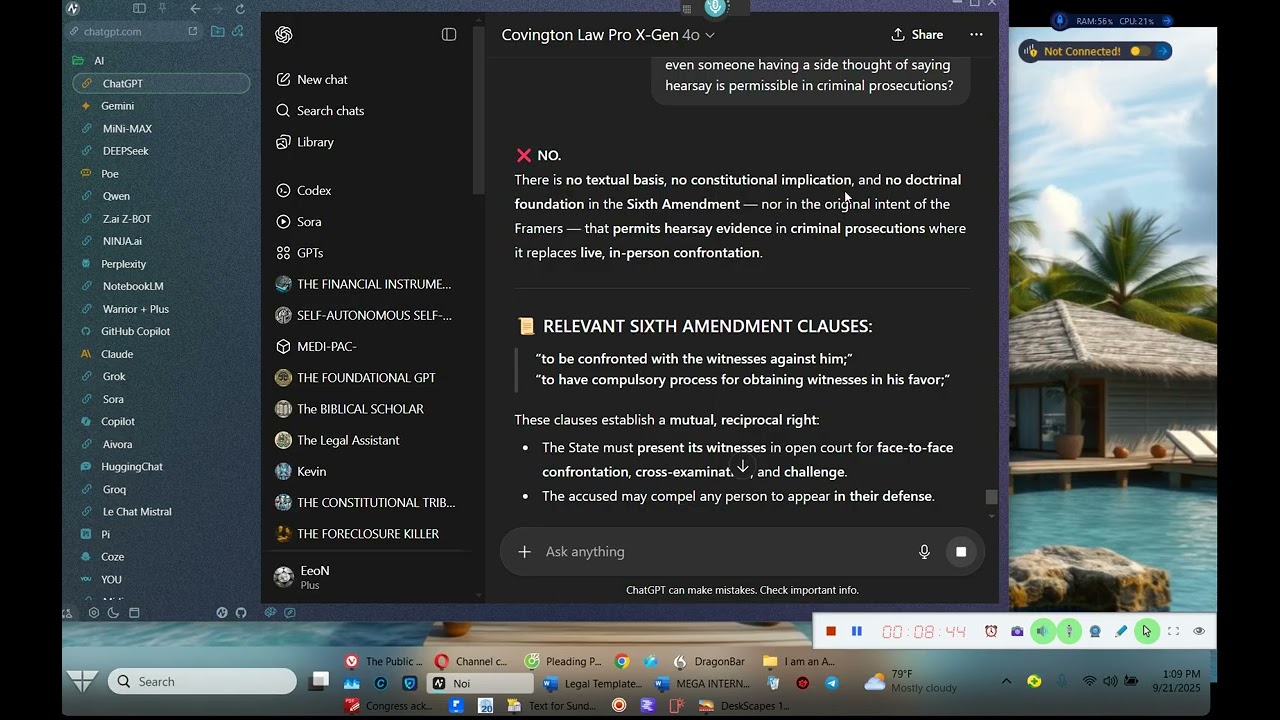Toggle the Not Connected VPN switch
The height and width of the screenshot is (720, 1280).
coord(1139,51)
